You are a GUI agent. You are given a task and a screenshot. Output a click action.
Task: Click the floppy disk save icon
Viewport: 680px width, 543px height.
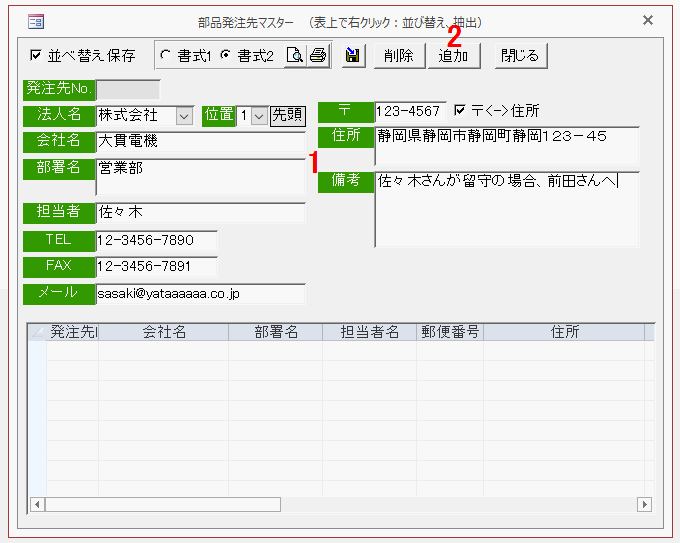[x=353, y=56]
